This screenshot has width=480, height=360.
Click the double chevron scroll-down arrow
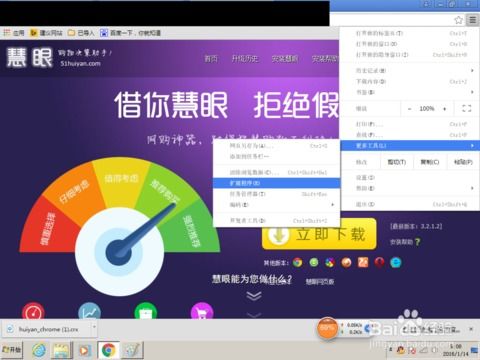[254, 296]
